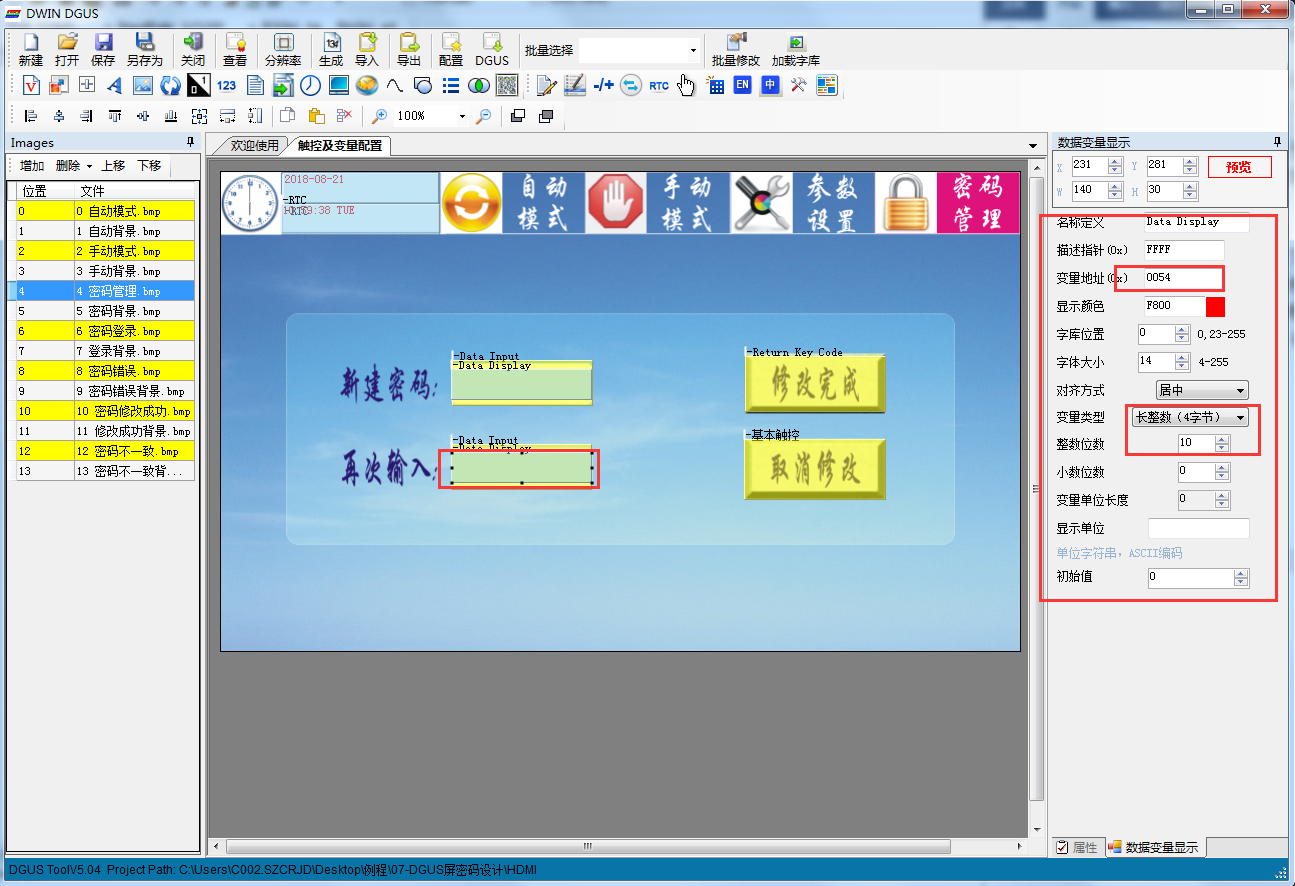Pin the 数据变量显示 panel
The height and width of the screenshot is (886, 1295).
1277,143
